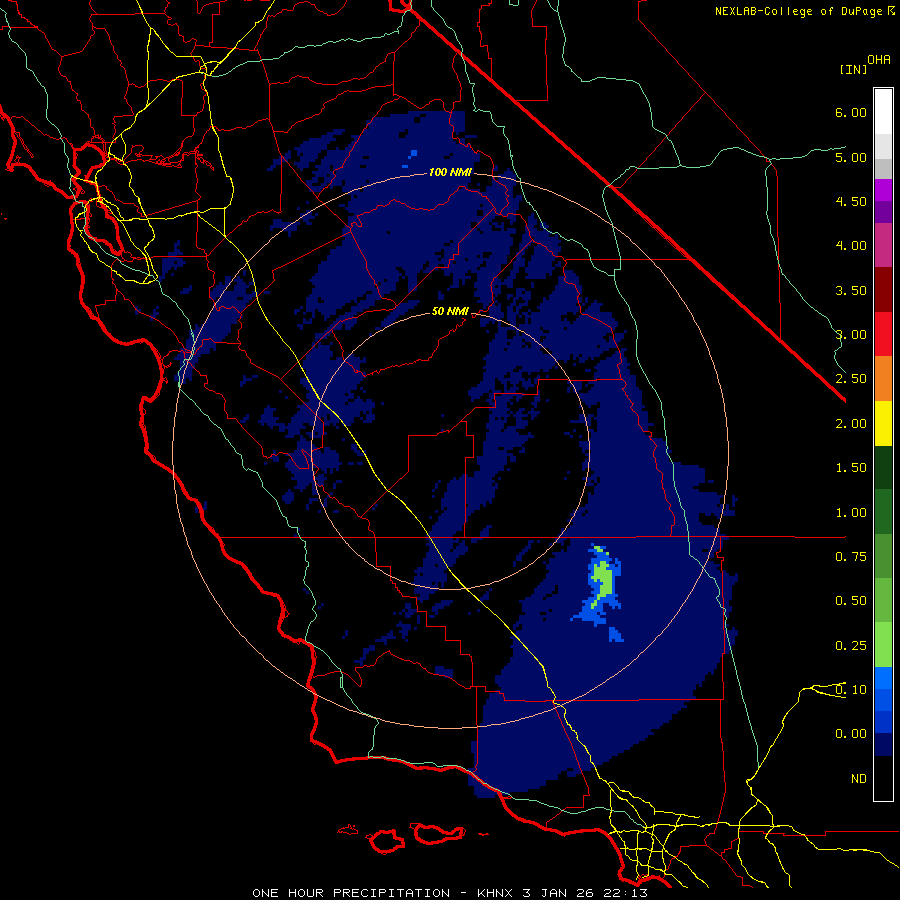Image resolution: width=900 pixels, height=900 pixels.
Task: Click the 2.00 legend value
Action: click(x=851, y=424)
